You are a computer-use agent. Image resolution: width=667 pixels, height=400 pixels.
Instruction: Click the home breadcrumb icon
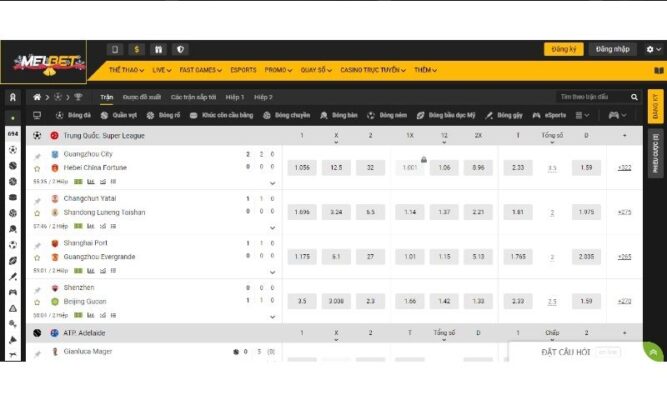pos(37,97)
